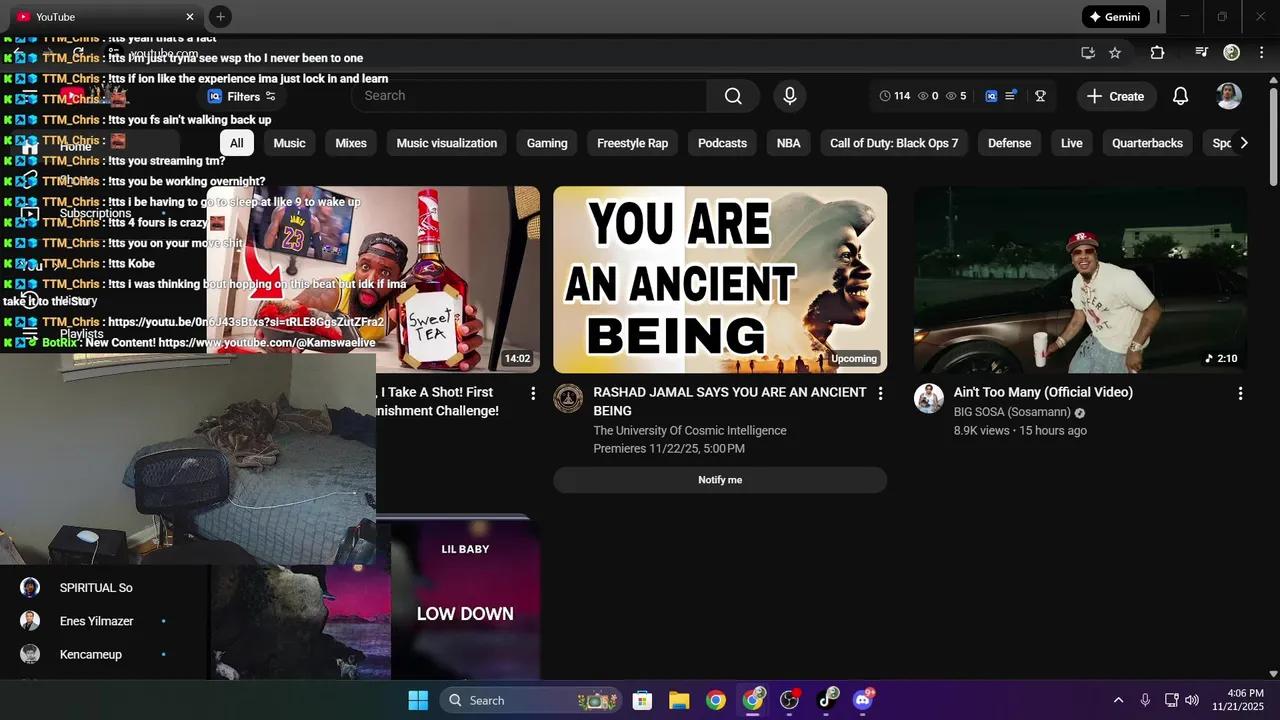Click the BIG SOSA channel avatar
This screenshot has height=720, width=1280.
click(929, 398)
